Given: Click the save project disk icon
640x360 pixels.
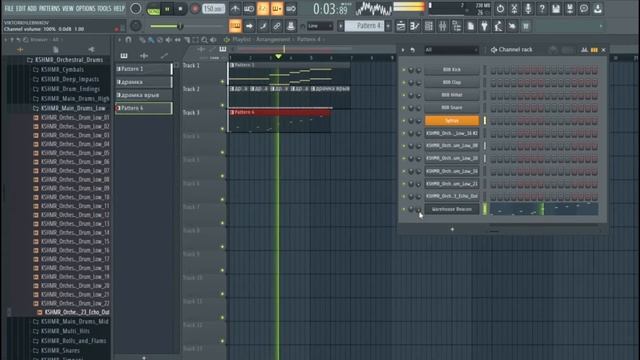Looking at the screenshot, I should 556,9.
